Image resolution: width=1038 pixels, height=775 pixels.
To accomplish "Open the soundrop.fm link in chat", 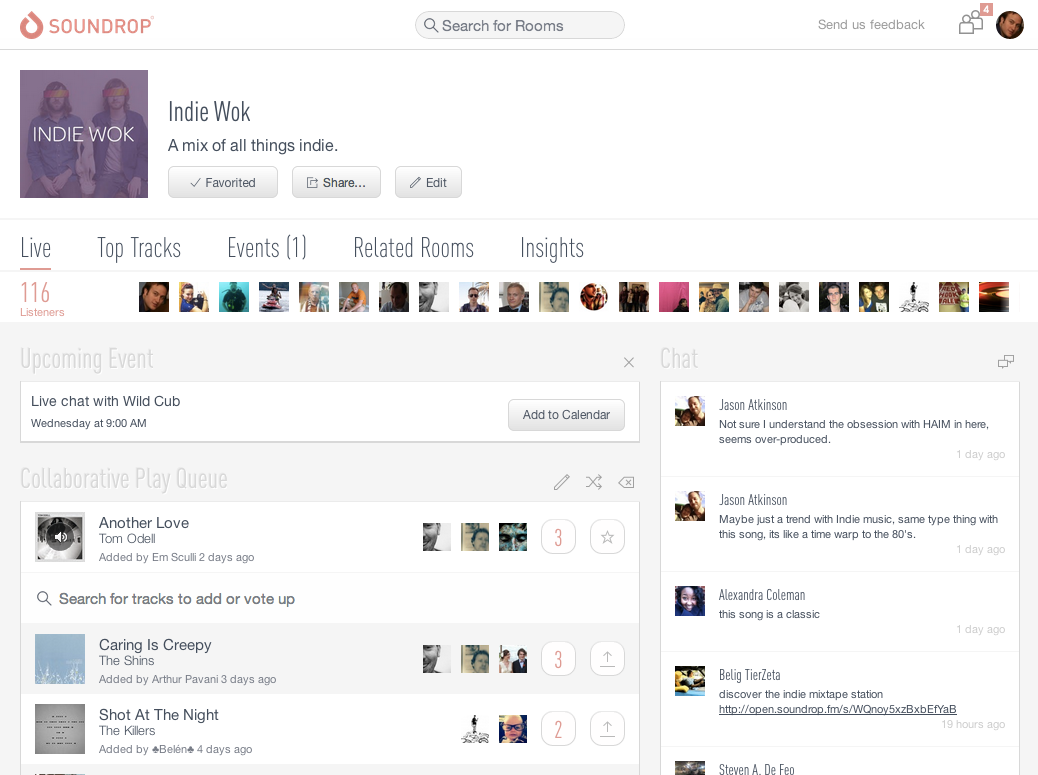I will [x=837, y=709].
